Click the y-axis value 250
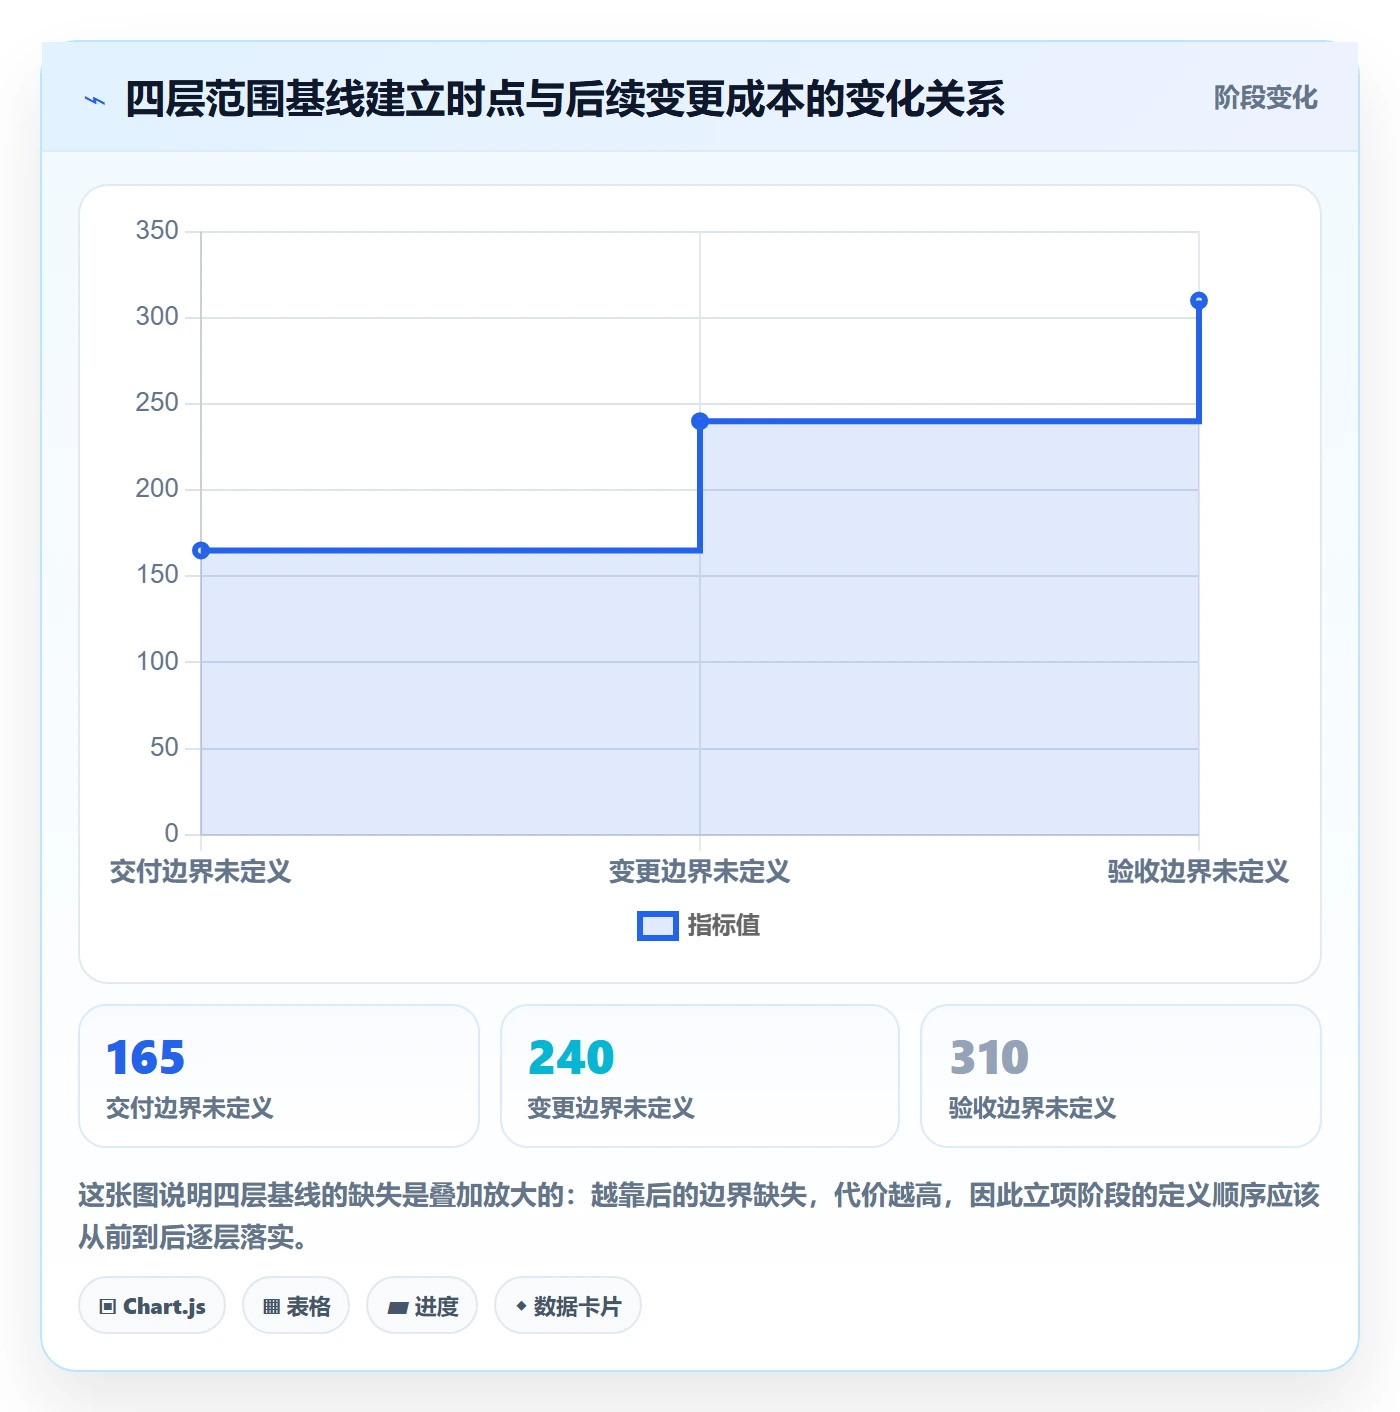Viewport: 1400px width, 1412px height. coord(157,403)
